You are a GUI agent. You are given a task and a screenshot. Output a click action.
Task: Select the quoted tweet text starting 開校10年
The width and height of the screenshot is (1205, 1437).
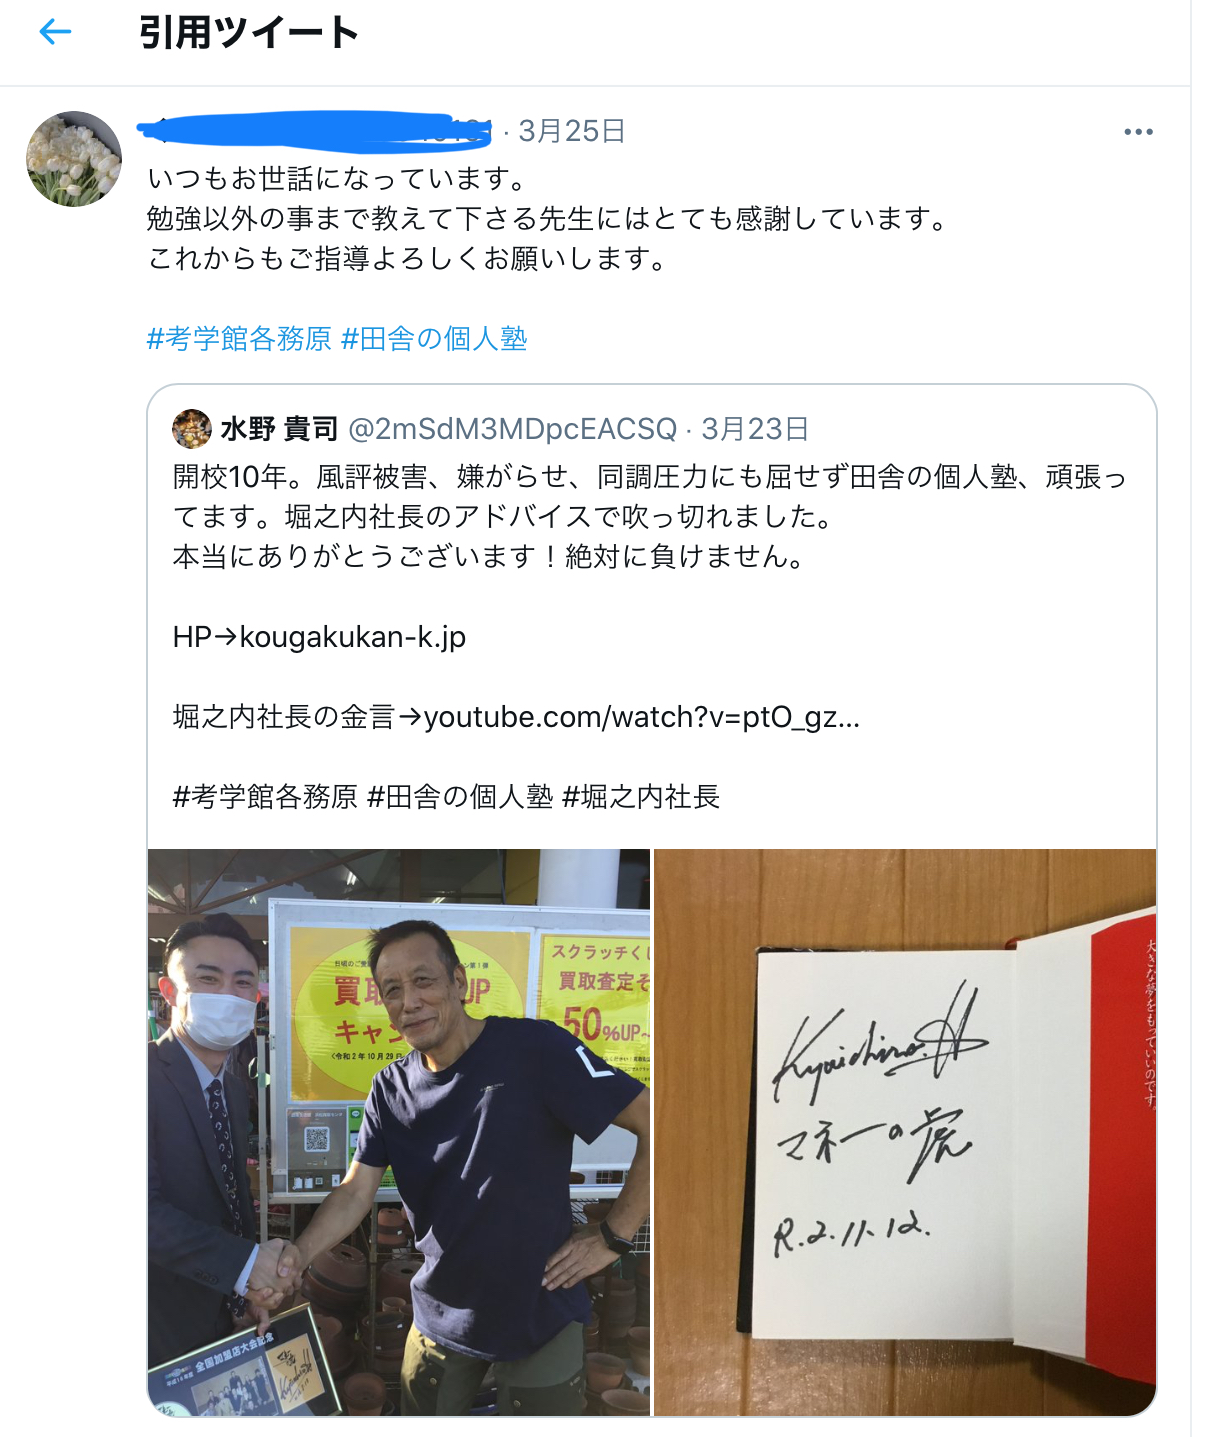pyautogui.click(x=650, y=517)
